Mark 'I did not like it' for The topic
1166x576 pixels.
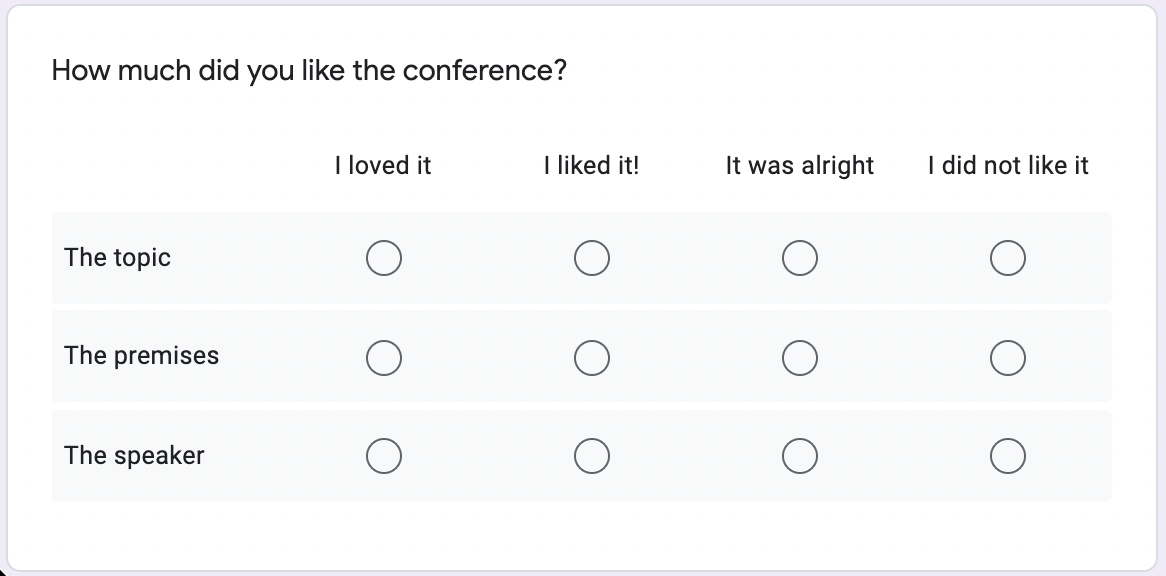click(1008, 258)
